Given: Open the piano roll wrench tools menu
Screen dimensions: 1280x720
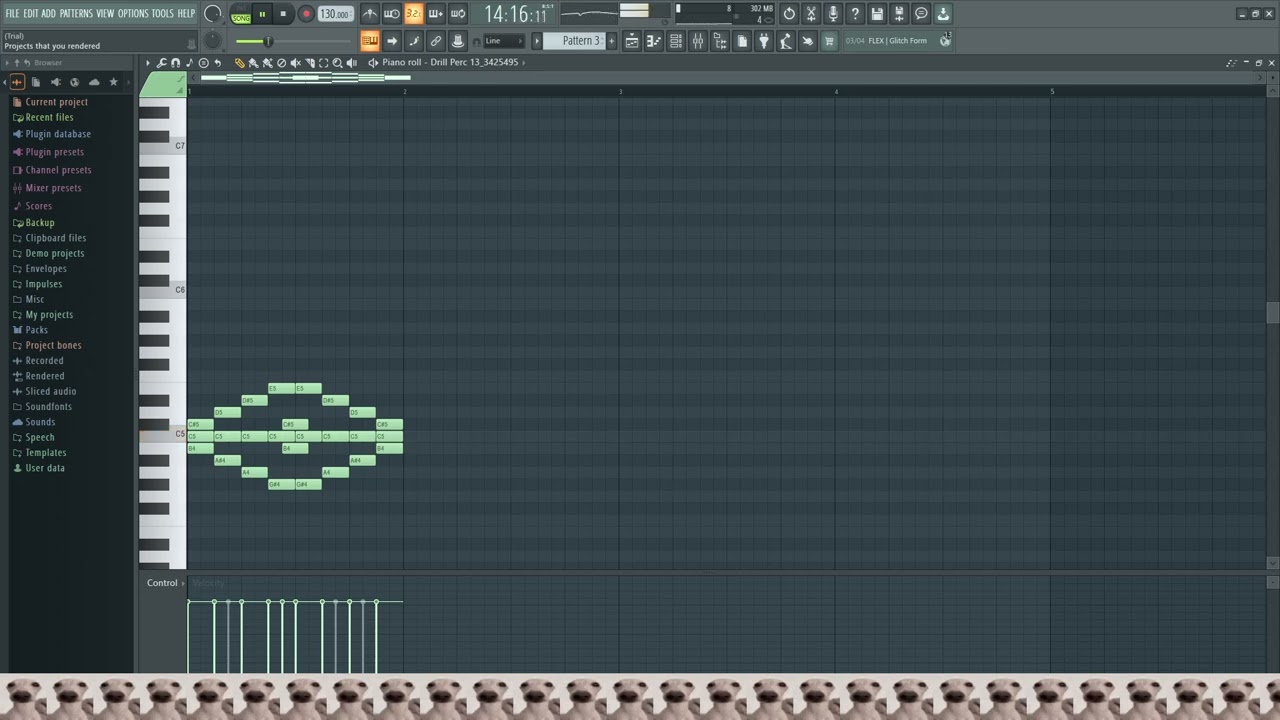Looking at the screenshot, I should (x=161, y=63).
